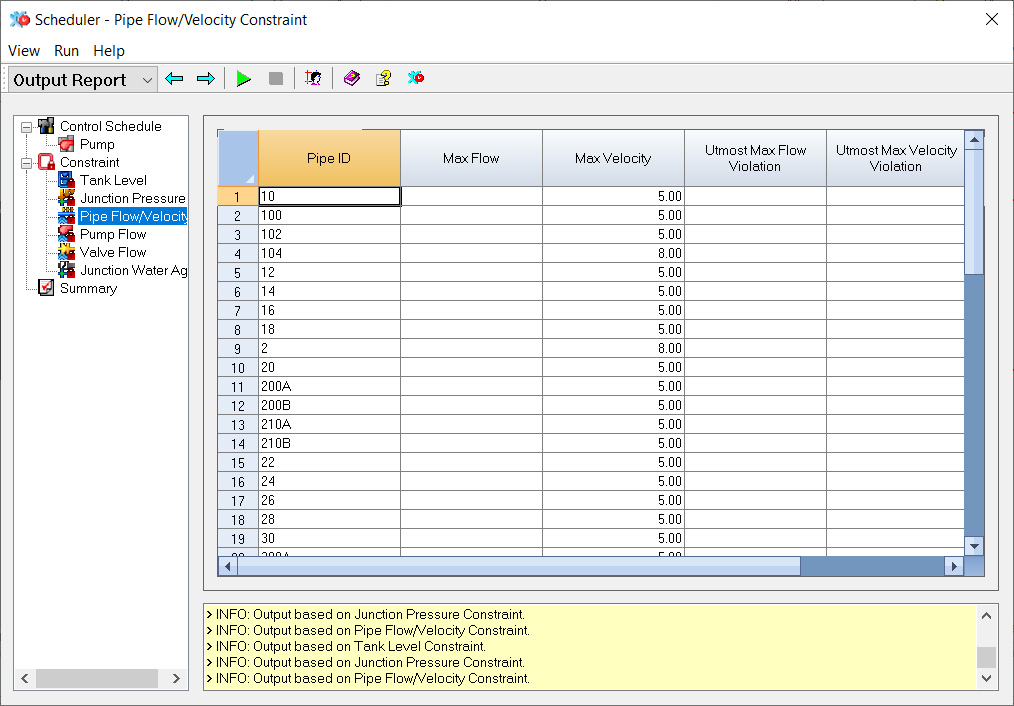
Task: Click the Junction Pressure icon
Action: pos(66,198)
